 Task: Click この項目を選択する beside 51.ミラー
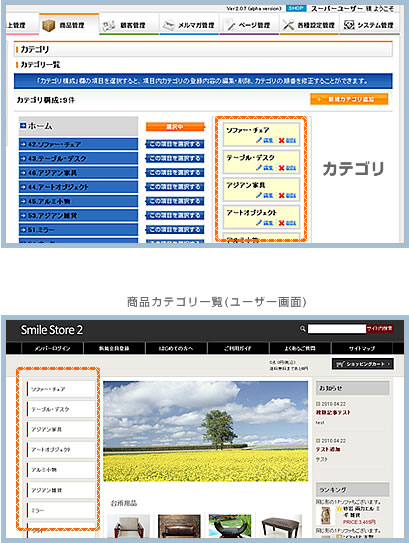point(175,230)
